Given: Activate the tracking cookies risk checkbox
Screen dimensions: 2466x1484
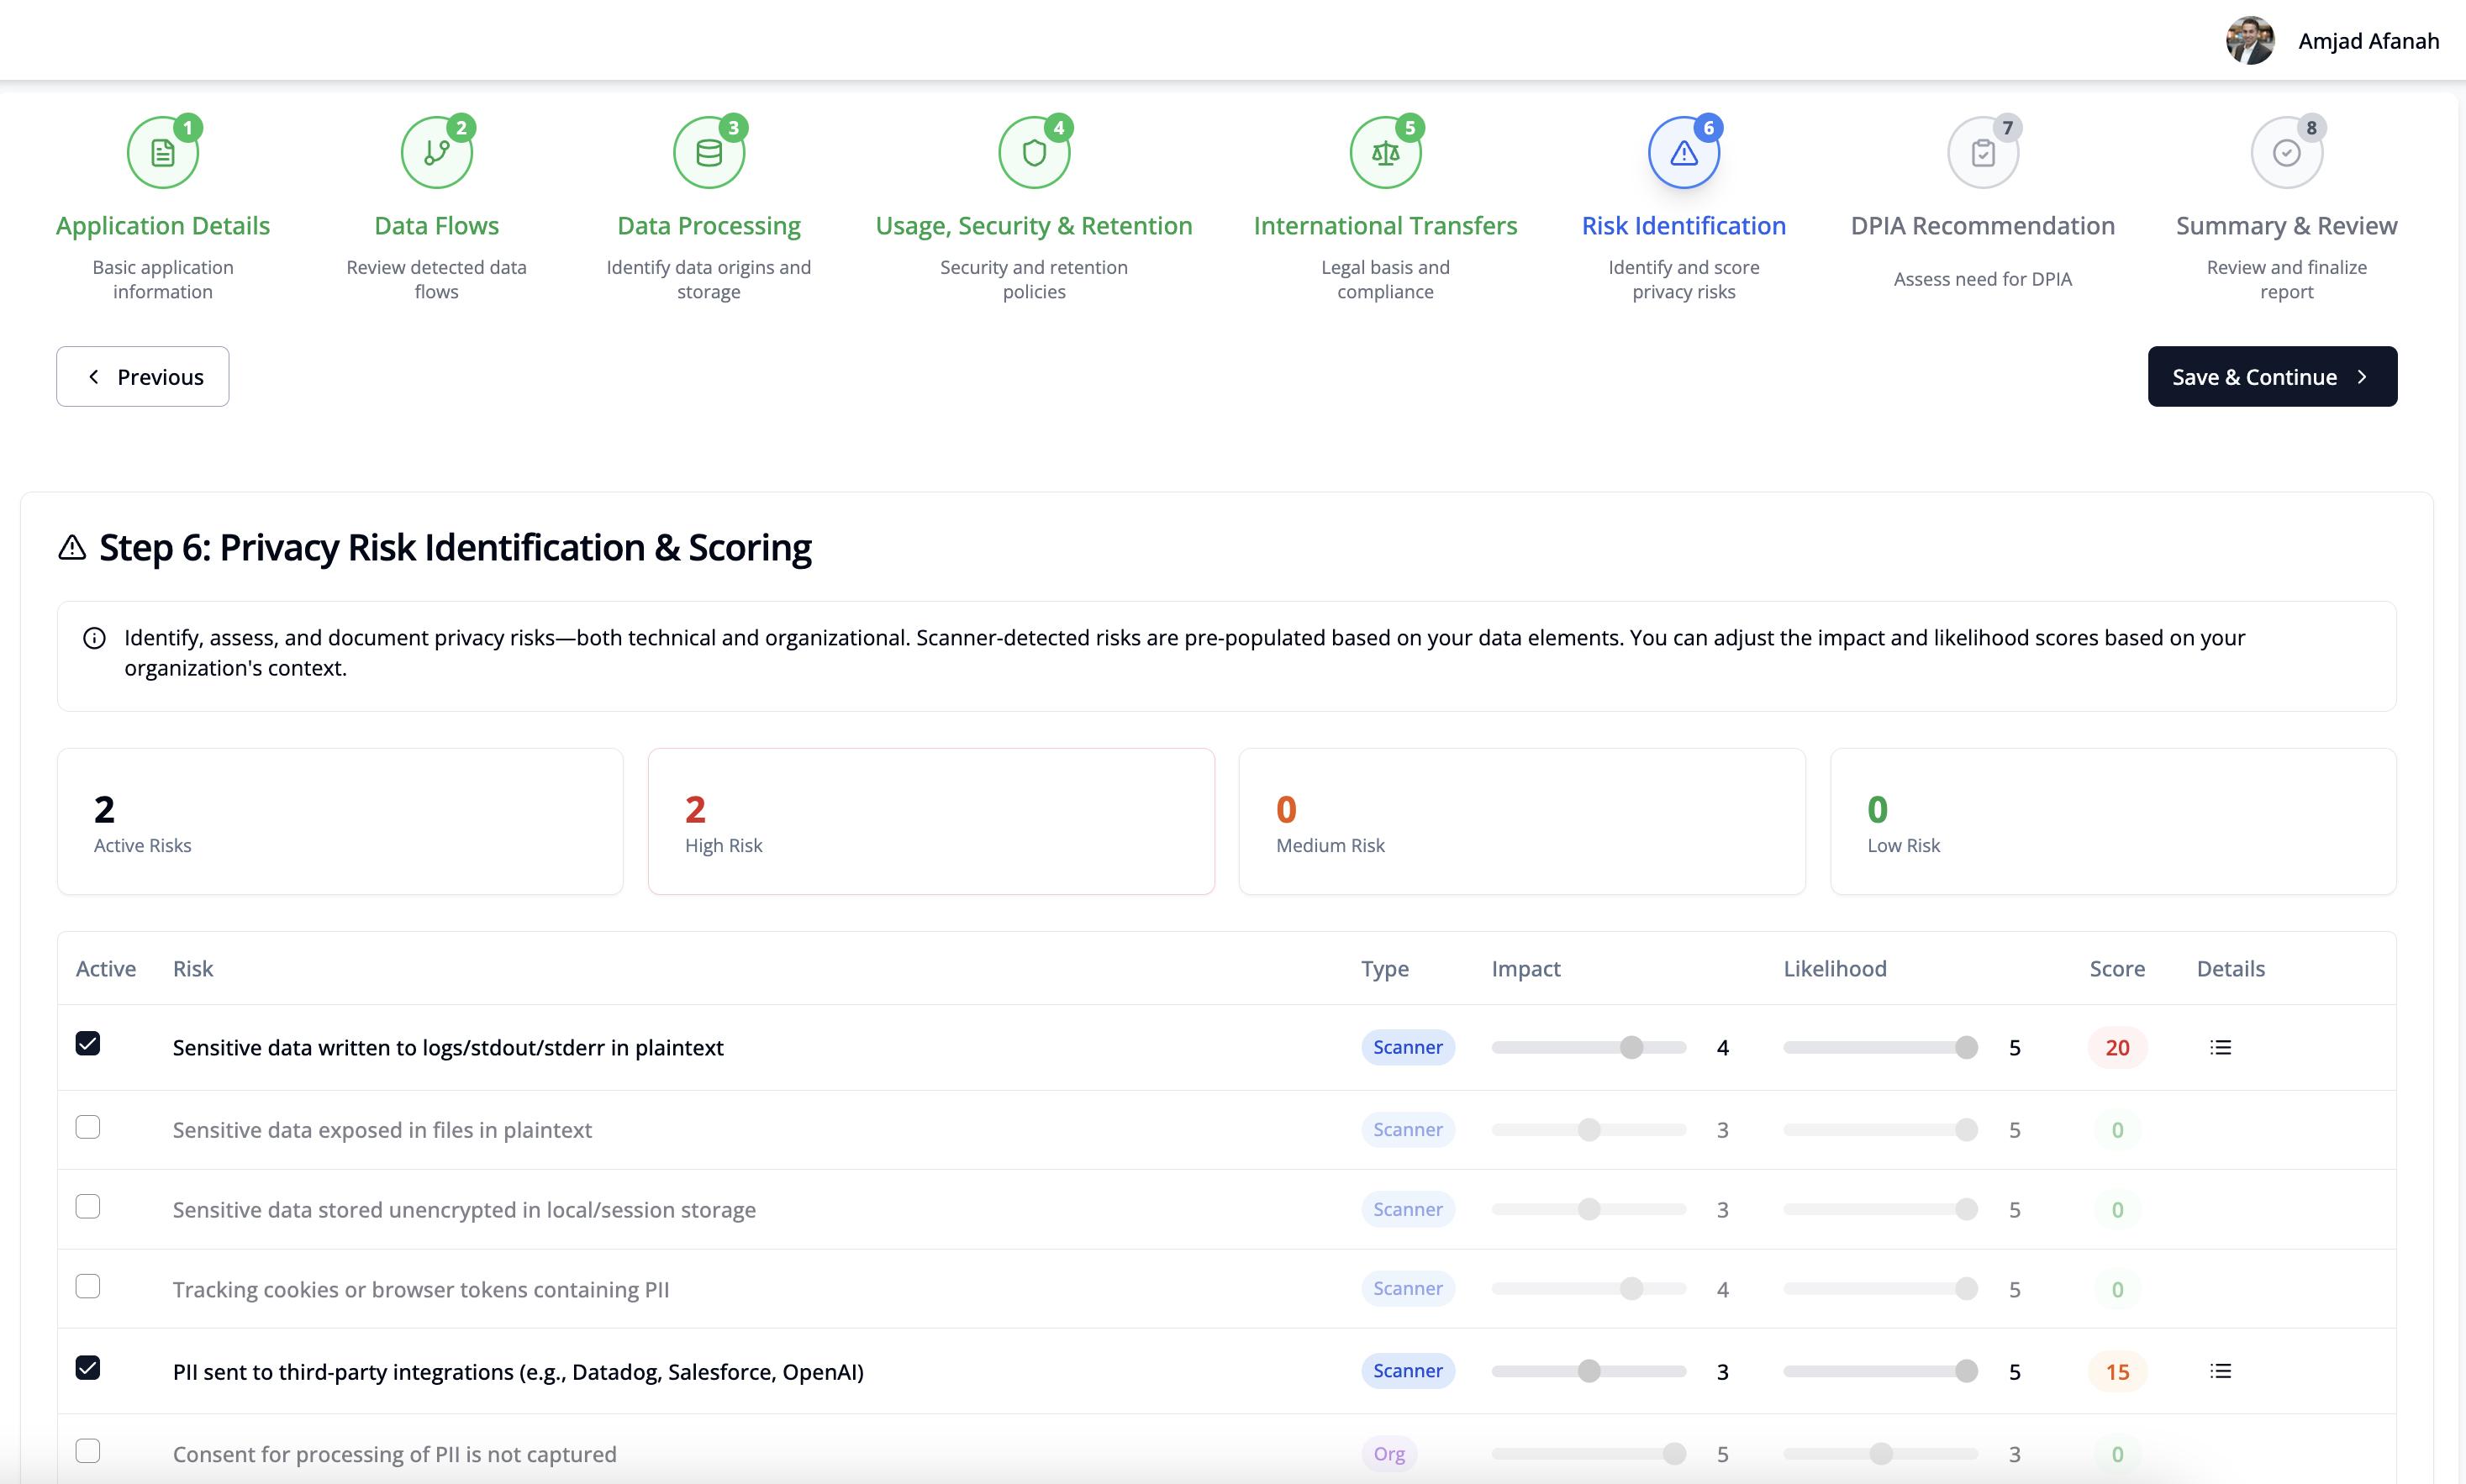Looking at the screenshot, I should point(88,1286).
